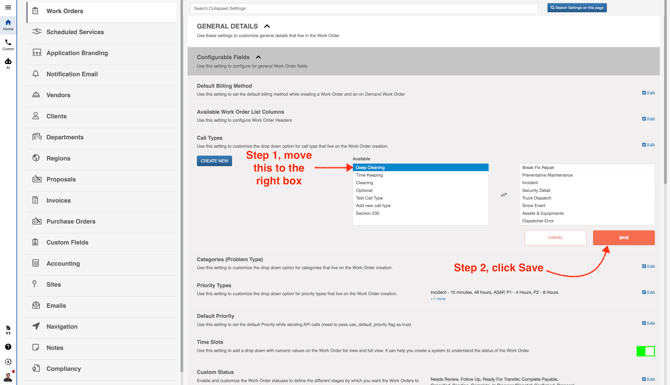The width and height of the screenshot is (670, 385).
Task: Click the Clients person icon
Action: coord(36,116)
